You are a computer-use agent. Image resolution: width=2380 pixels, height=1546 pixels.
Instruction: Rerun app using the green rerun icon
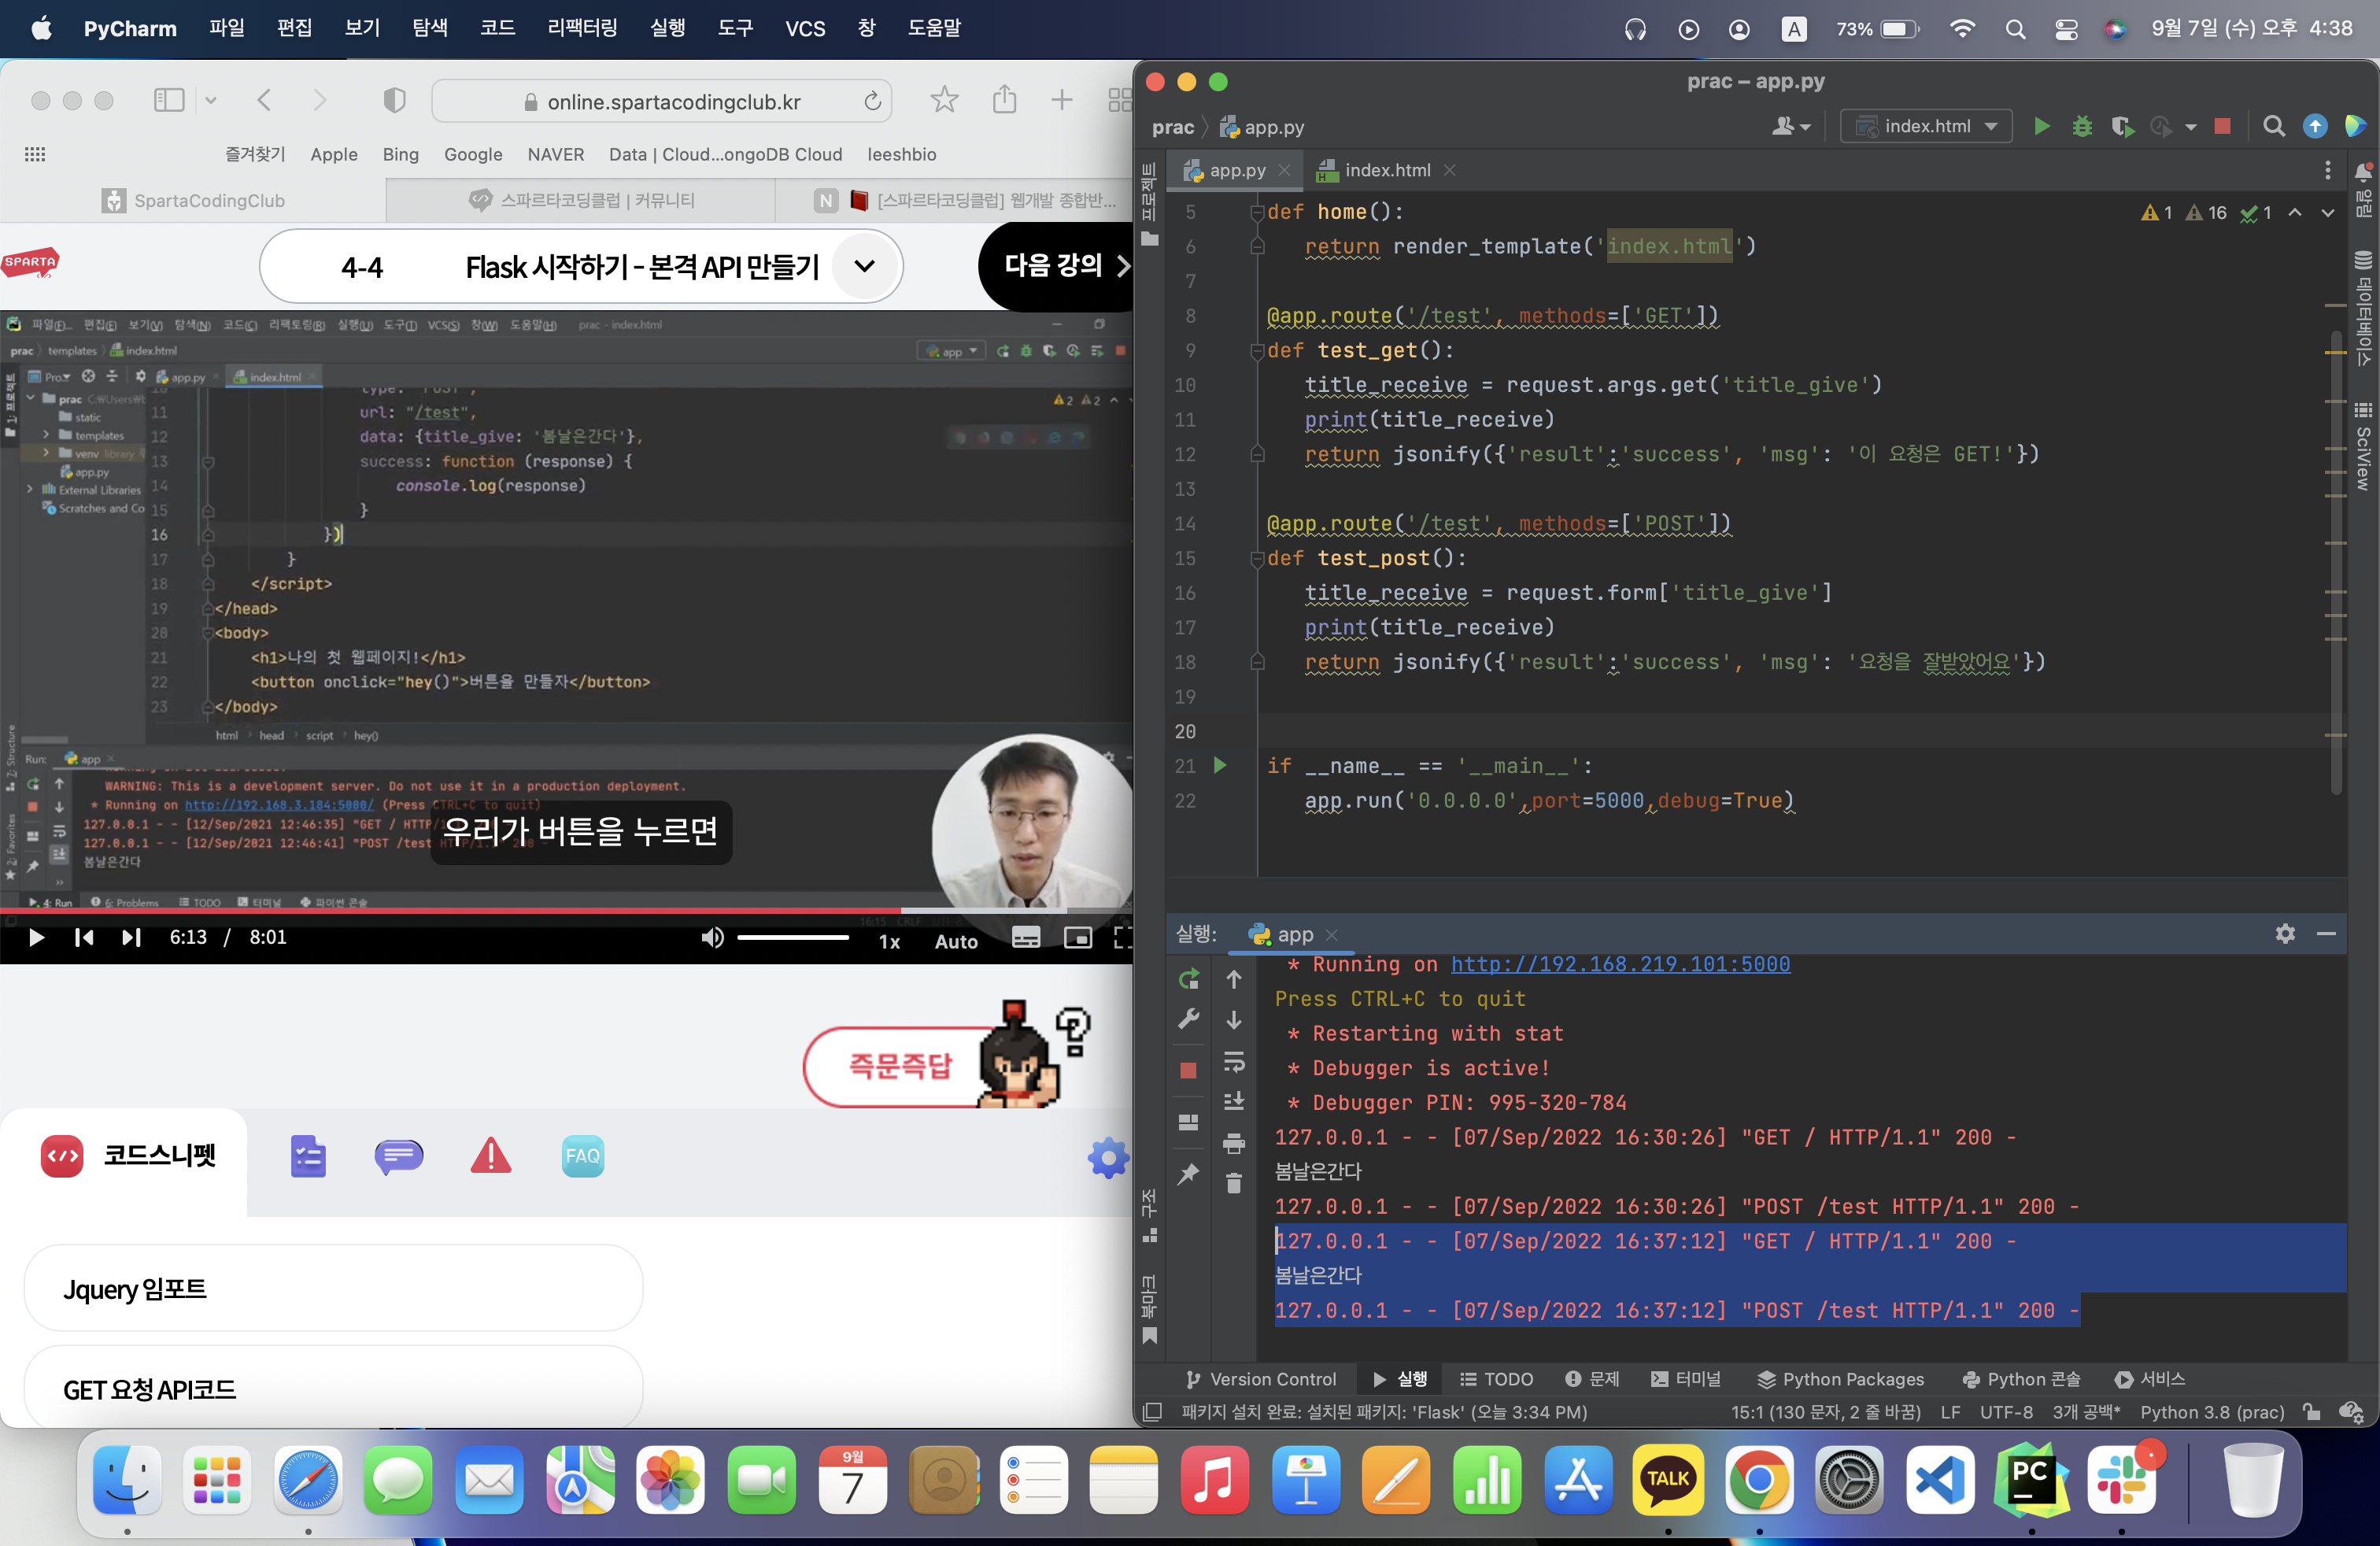click(x=1188, y=979)
